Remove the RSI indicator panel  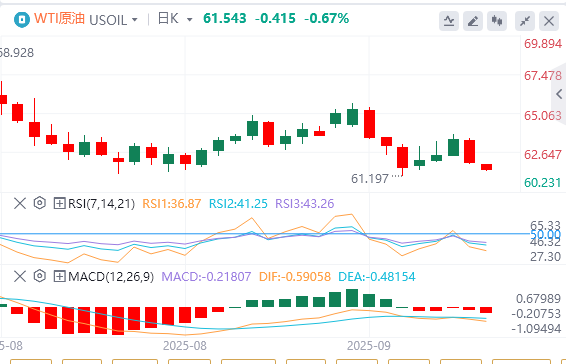point(20,203)
